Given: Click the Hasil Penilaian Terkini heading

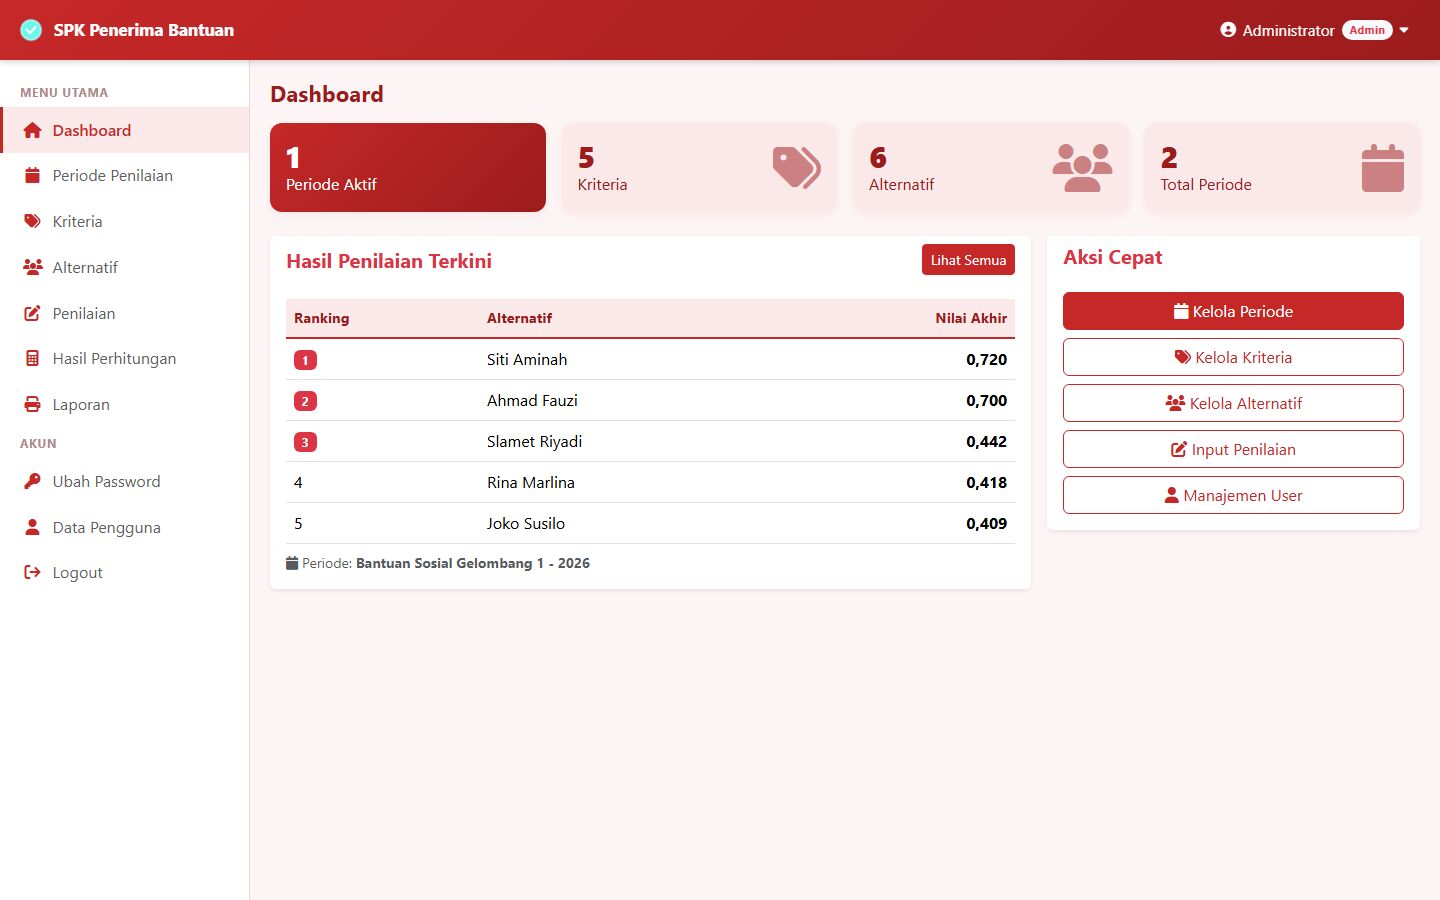Looking at the screenshot, I should (389, 261).
